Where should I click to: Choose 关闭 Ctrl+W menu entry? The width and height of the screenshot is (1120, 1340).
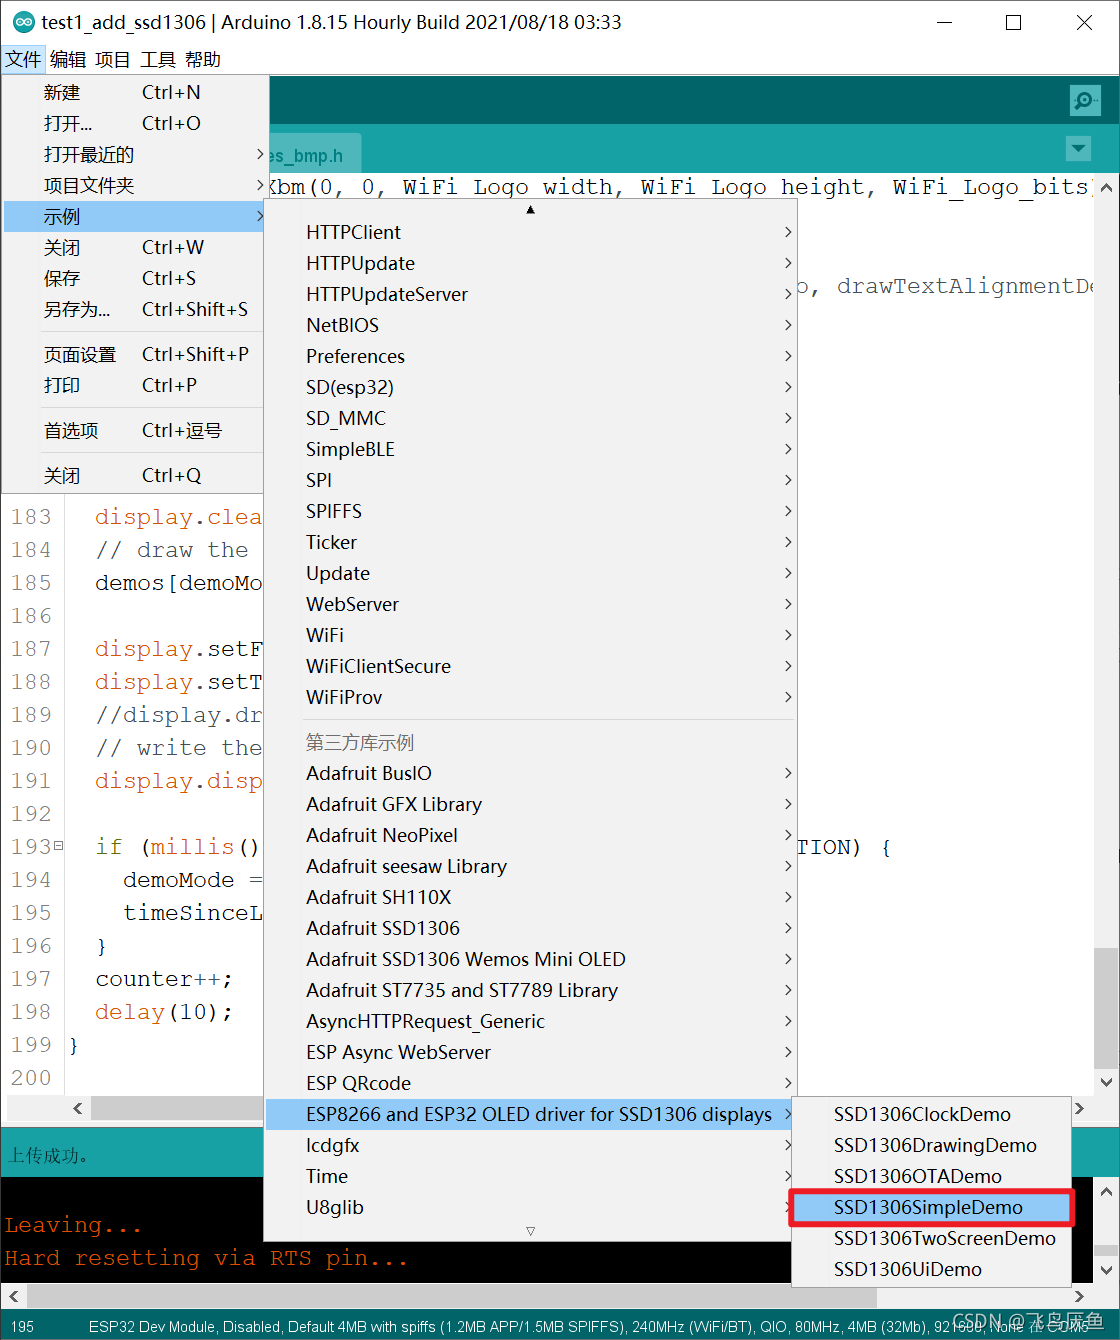point(135,247)
